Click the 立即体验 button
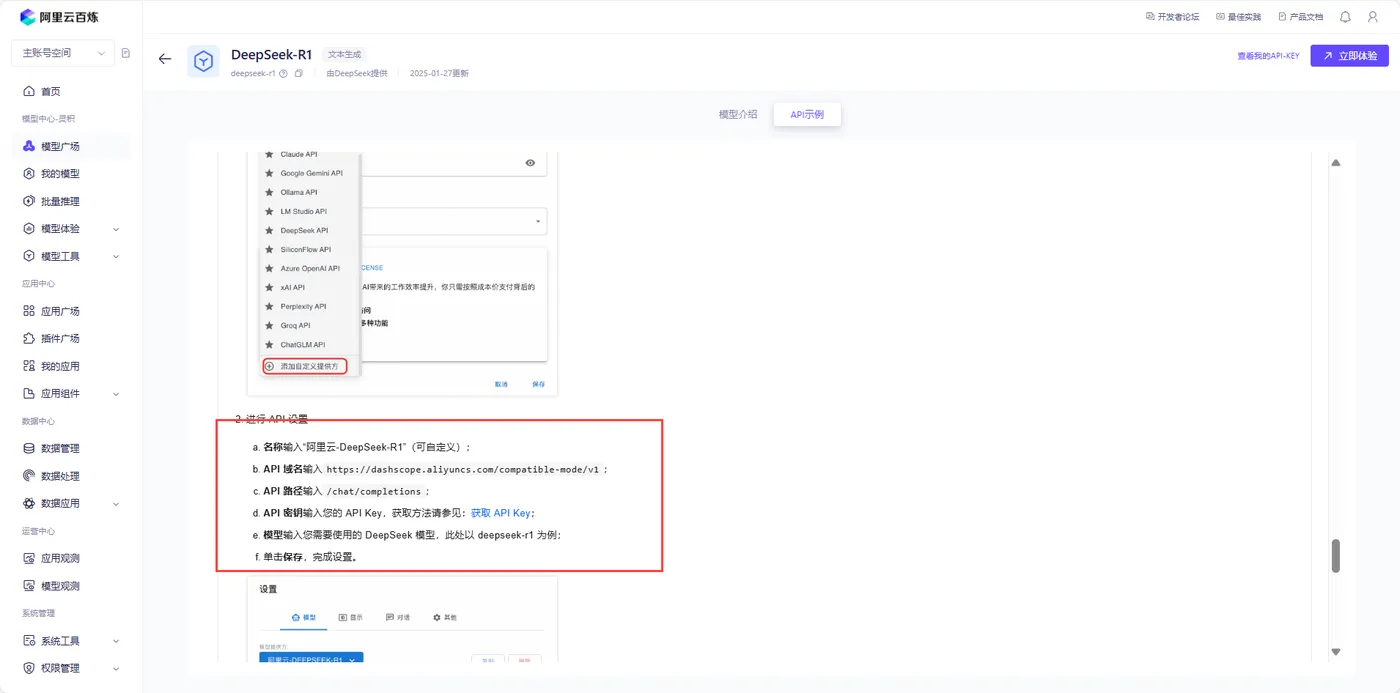Image resolution: width=1400 pixels, height=693 pixels. point(1349,56)
